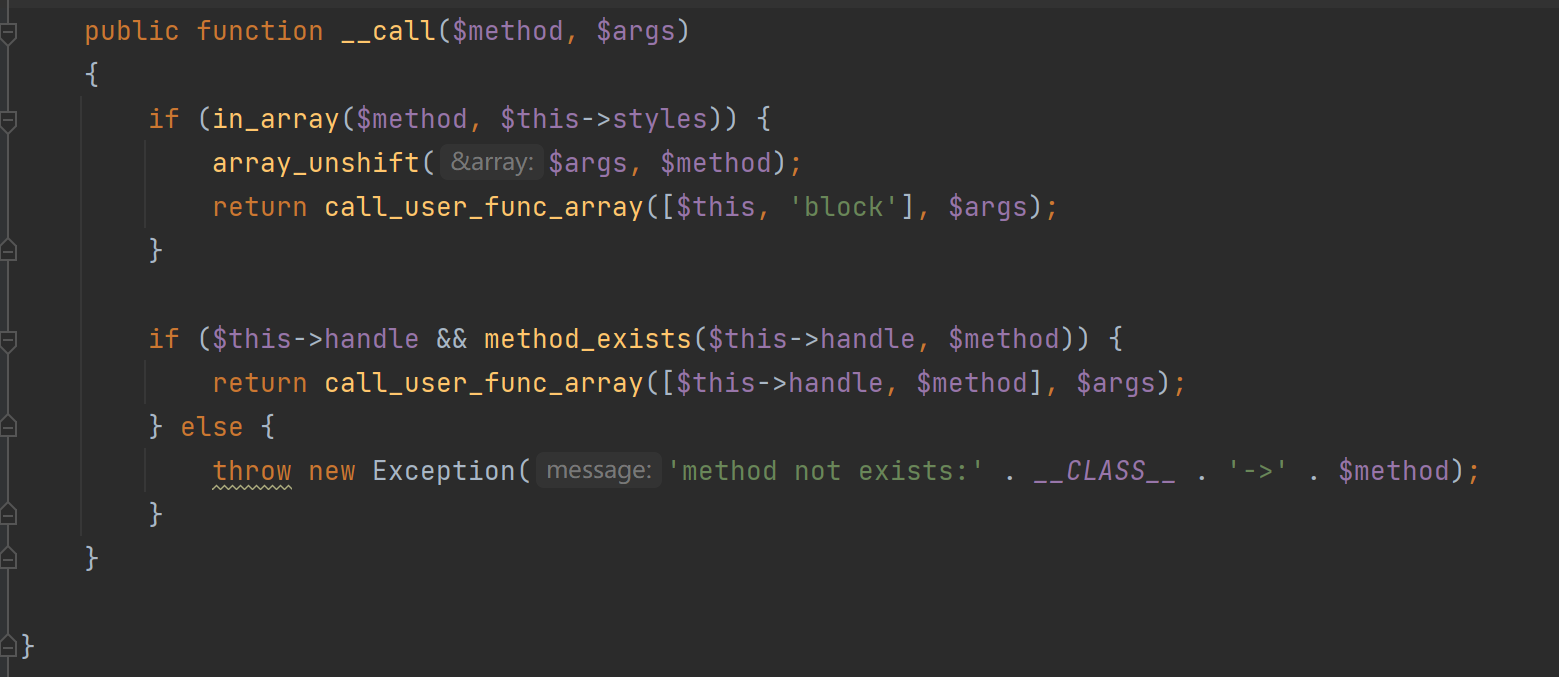This screenshot has width=1559, height=677.
Task: Click the array_unshift function call
Action: click(315, 163)
